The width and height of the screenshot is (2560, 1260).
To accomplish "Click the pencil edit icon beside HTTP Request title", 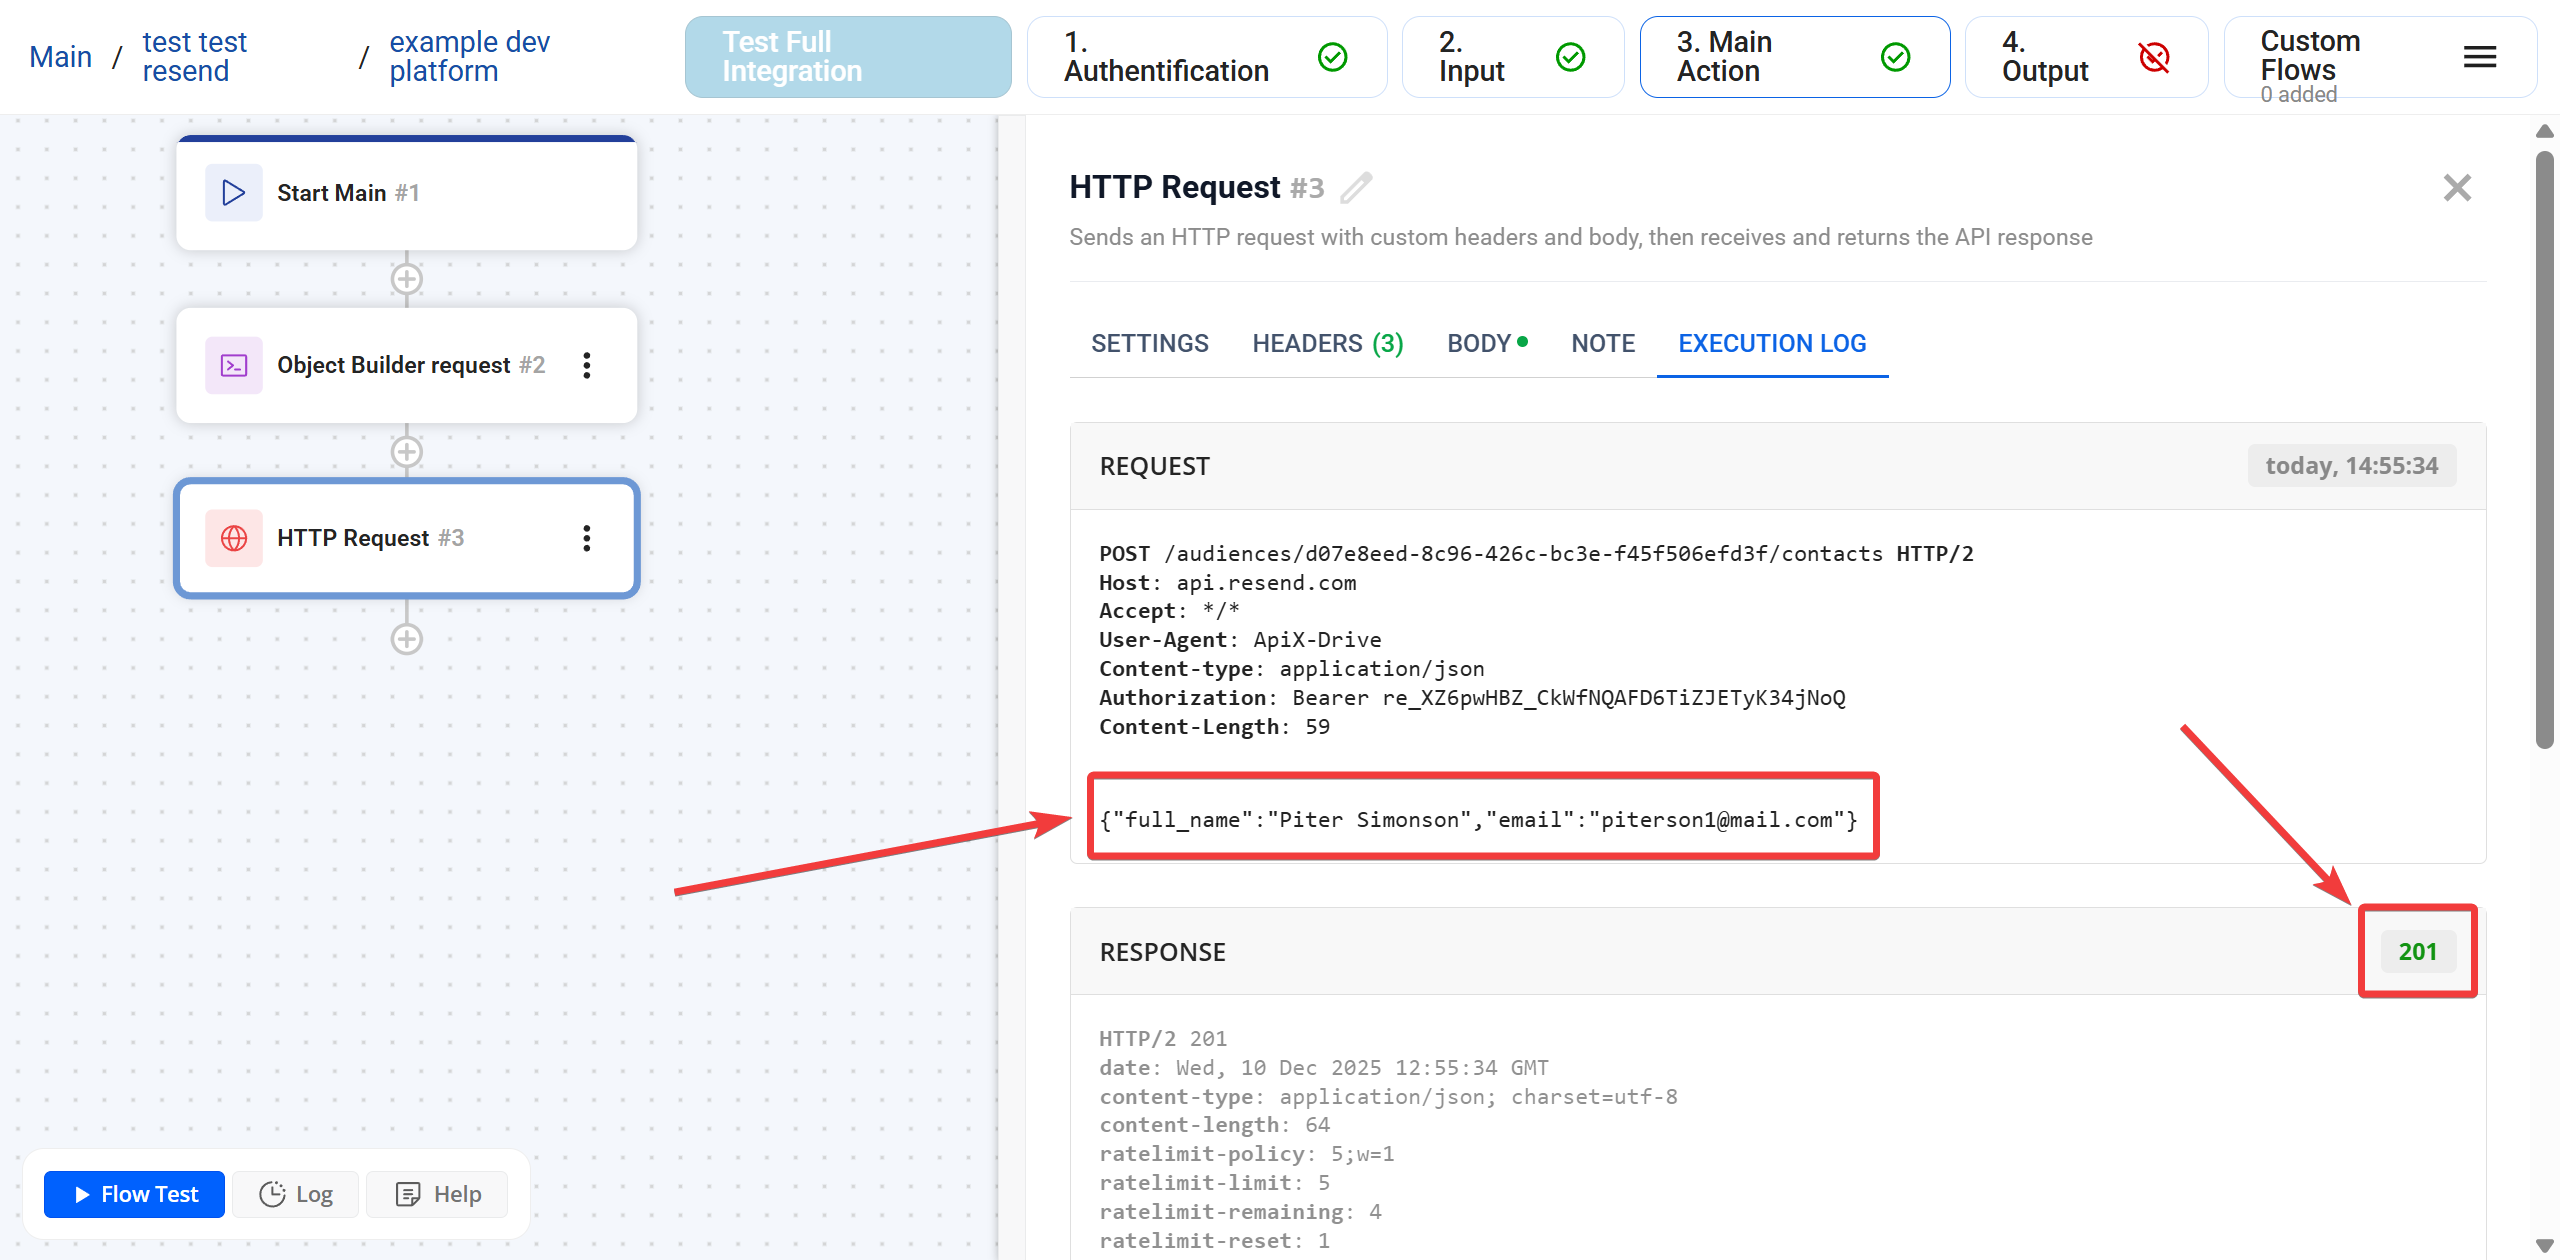I will point(1356,188).
